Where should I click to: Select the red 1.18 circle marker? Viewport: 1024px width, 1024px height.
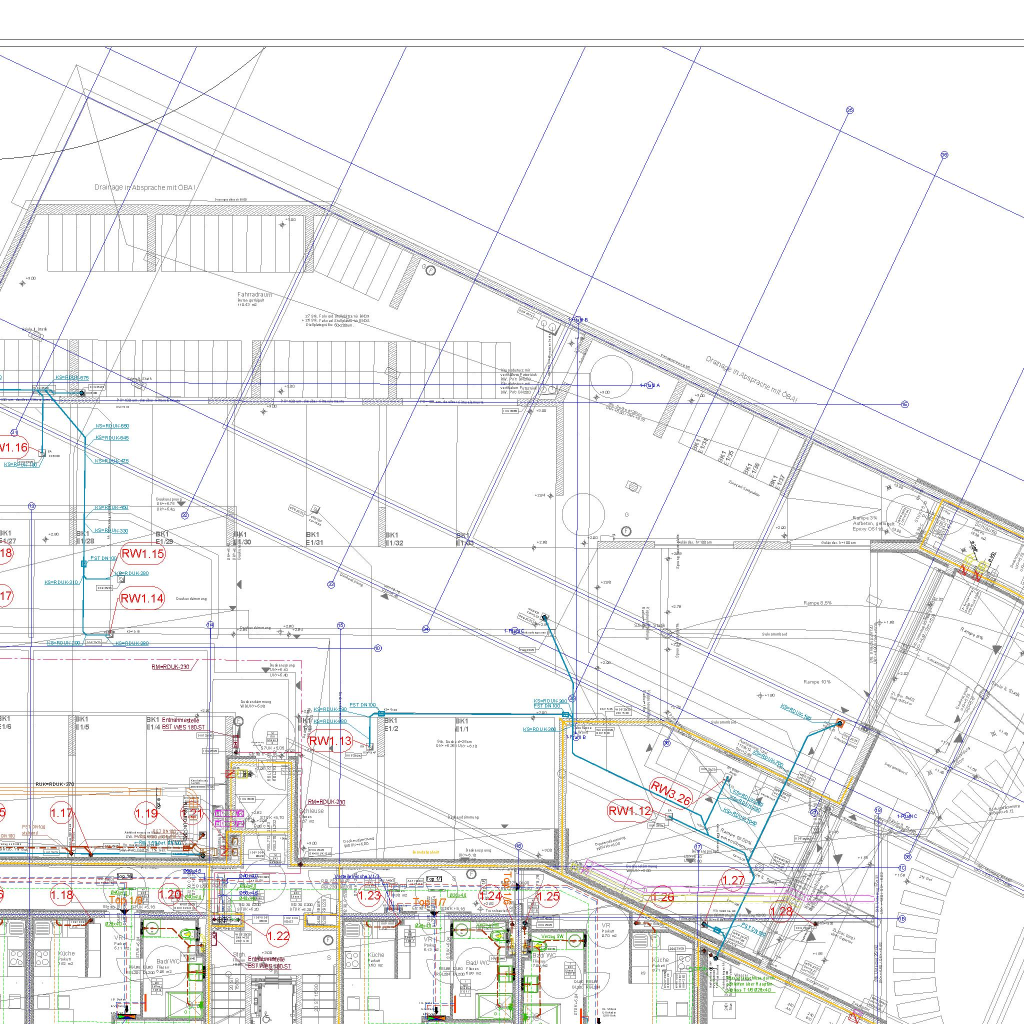(62, 895)
